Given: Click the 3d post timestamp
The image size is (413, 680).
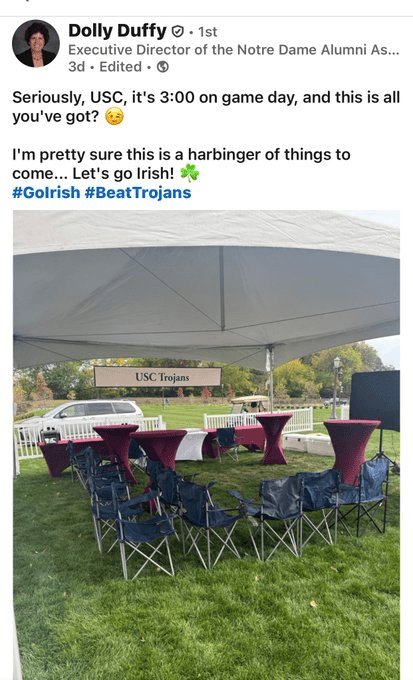Looking at the screenshot, I should 76,67.
